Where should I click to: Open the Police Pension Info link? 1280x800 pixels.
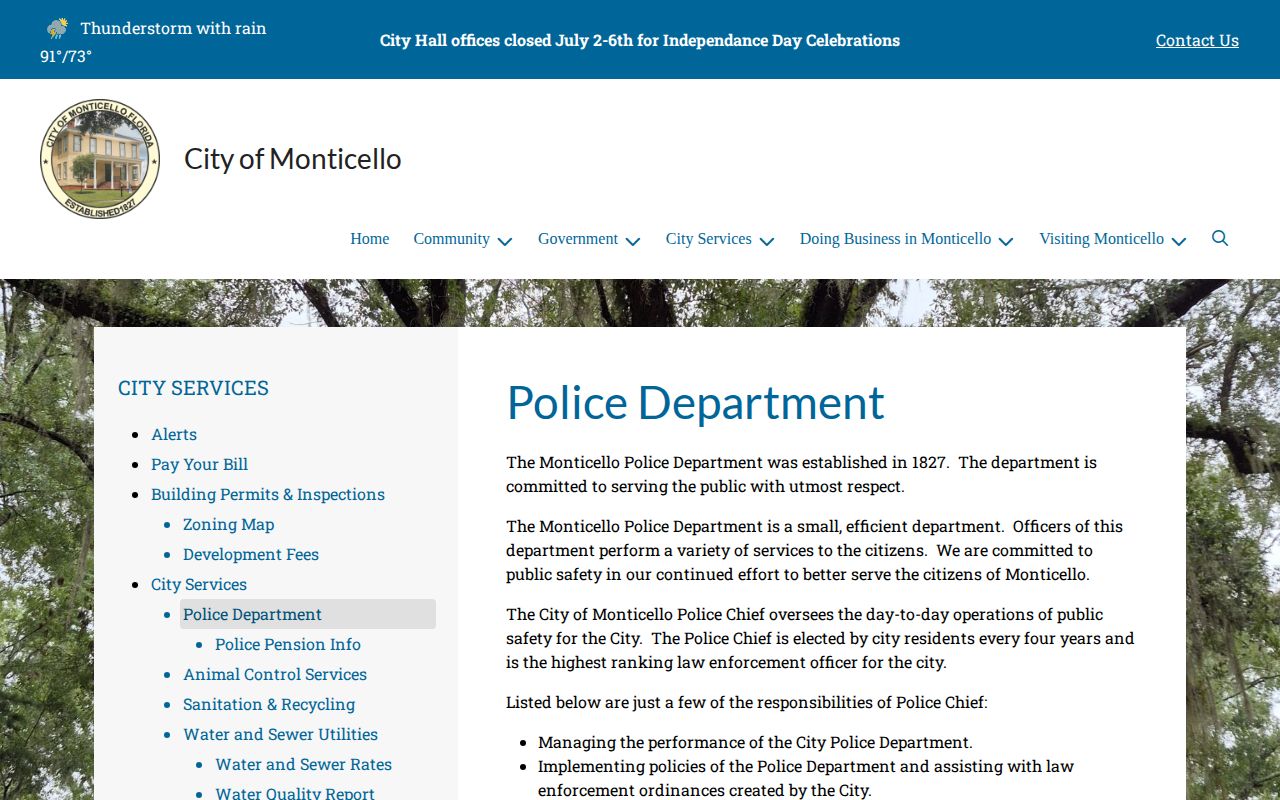(x=288, y=644)
